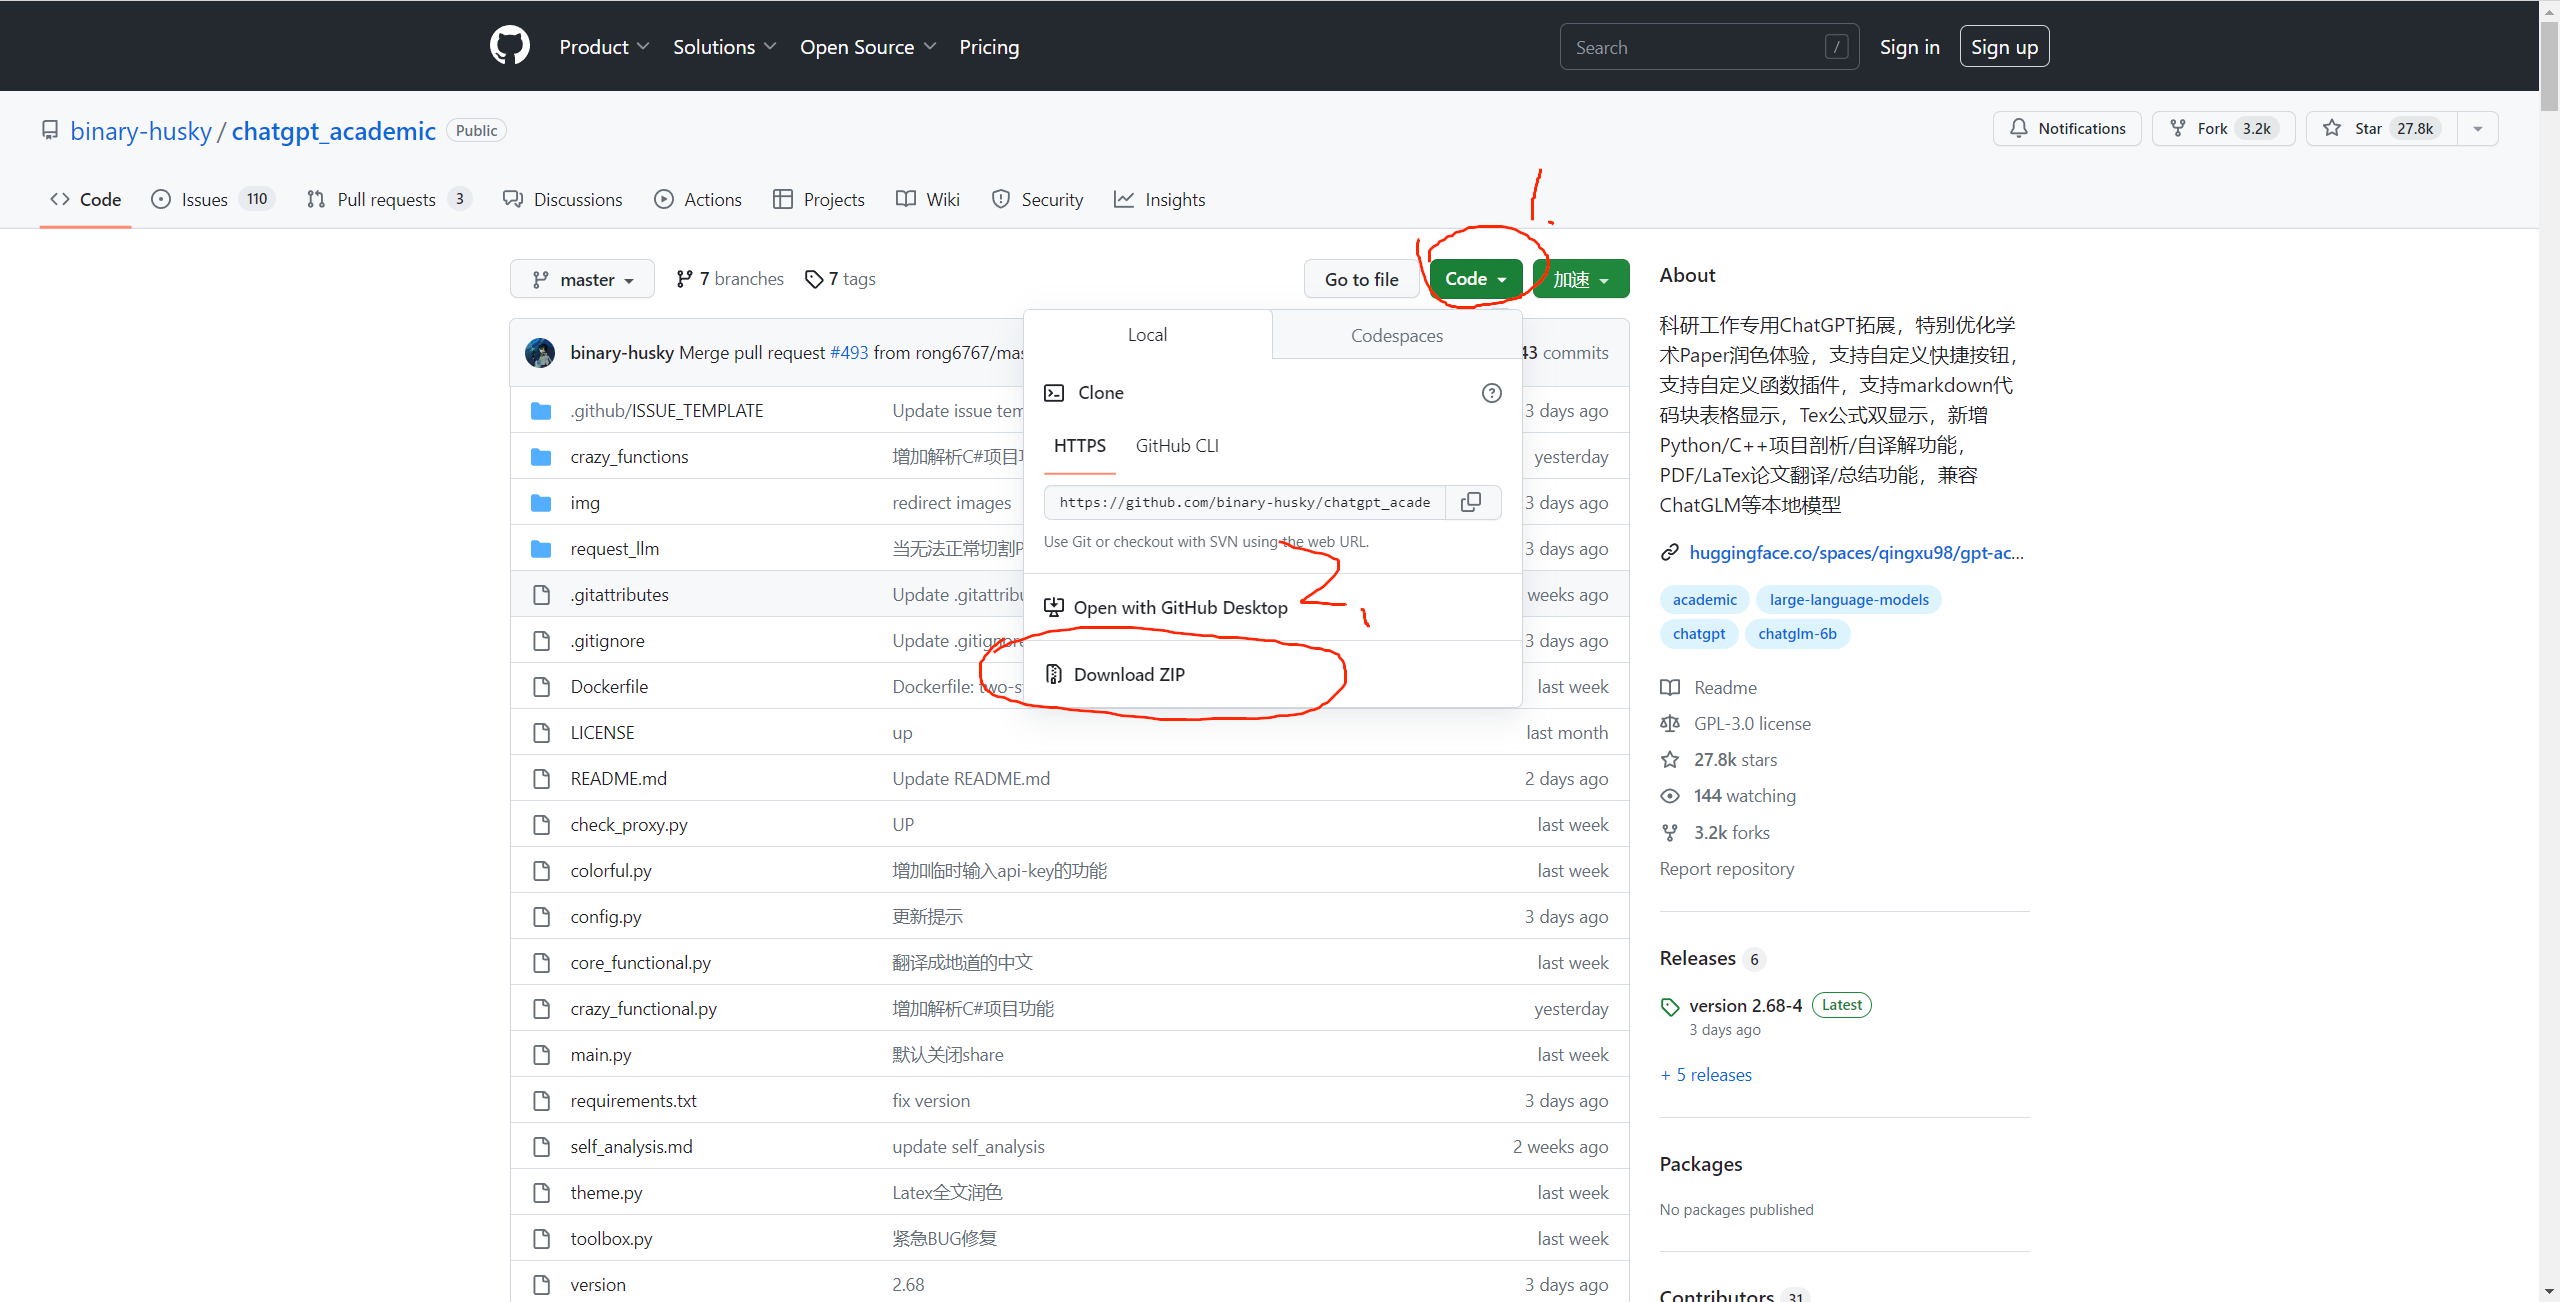2560x1302 pixels.
Task: Click the large-language-models topic tag
Action: 1849,600
